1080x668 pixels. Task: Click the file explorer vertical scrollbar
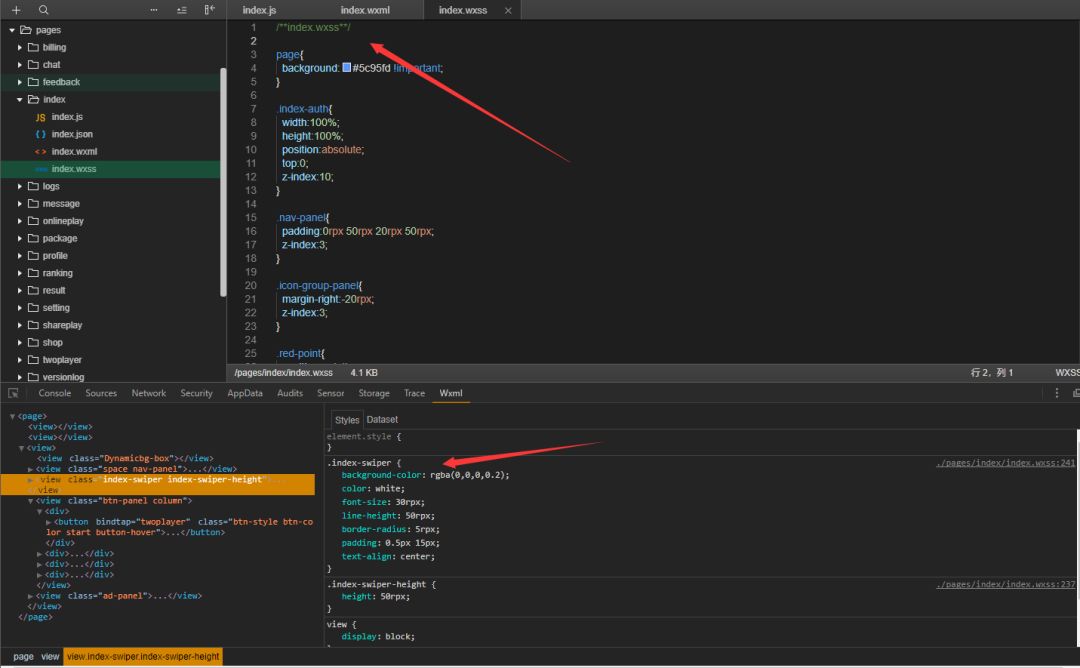point(223,182)
